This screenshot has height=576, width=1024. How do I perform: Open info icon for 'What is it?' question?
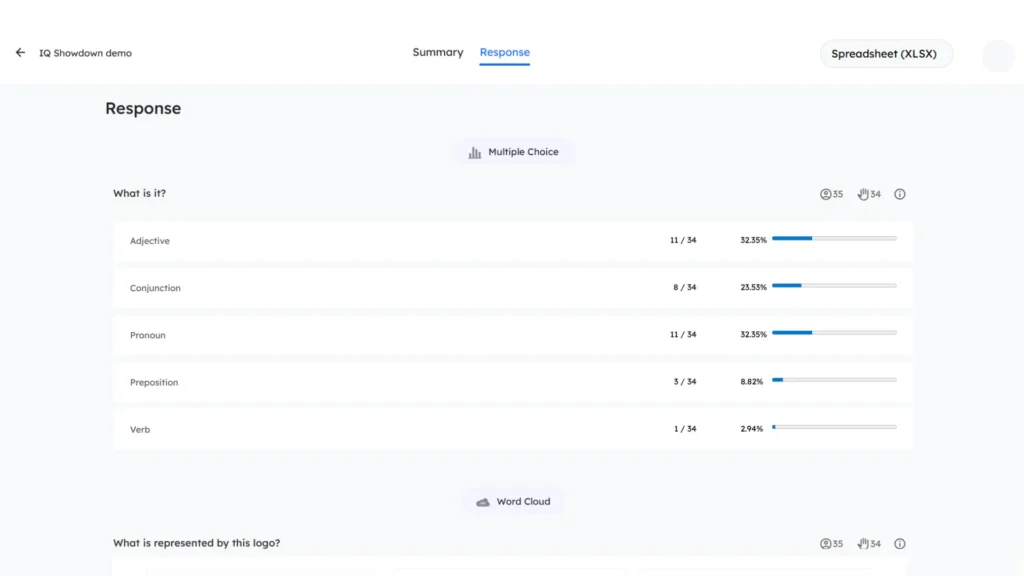tap(900, 194)
